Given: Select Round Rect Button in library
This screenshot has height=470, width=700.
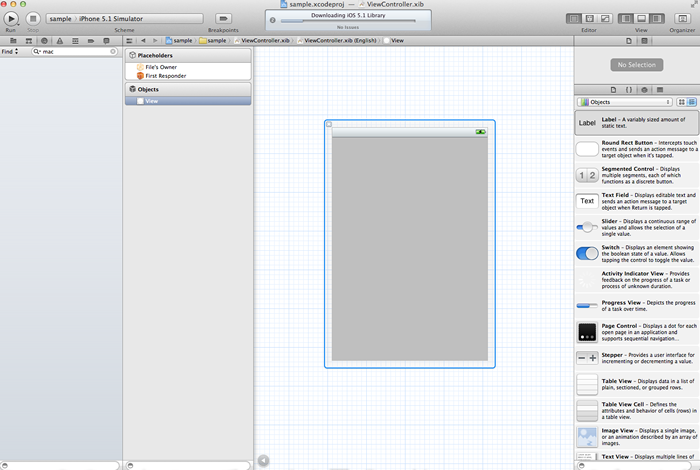Looking at the screenshot, I should coord(637,149).
